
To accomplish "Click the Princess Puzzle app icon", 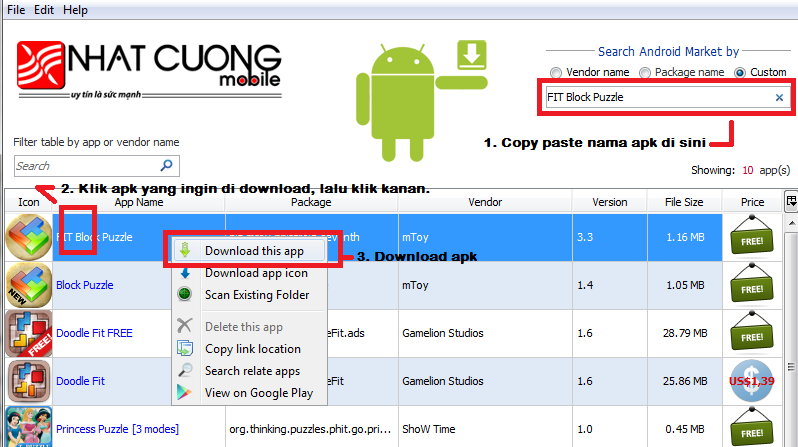I will point(29,427).
